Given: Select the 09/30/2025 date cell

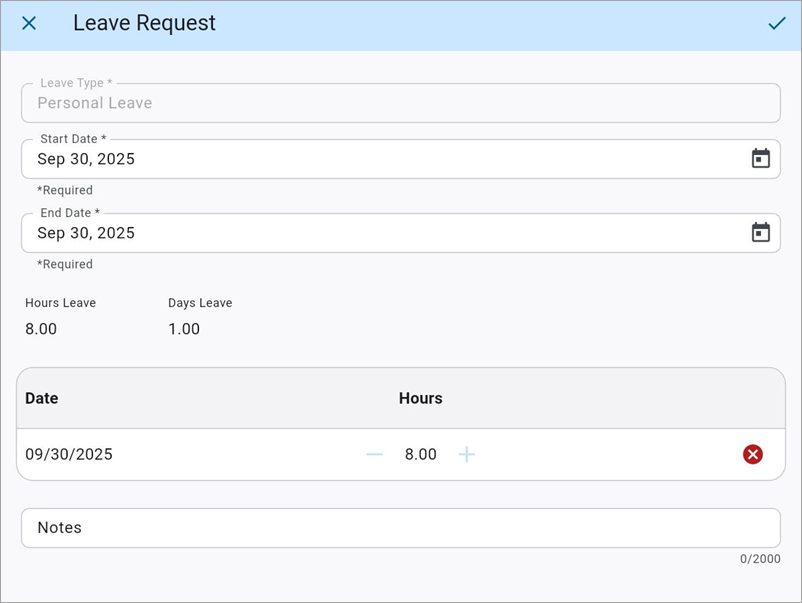Looking at the screenshot, I should [x=69, y=454].
